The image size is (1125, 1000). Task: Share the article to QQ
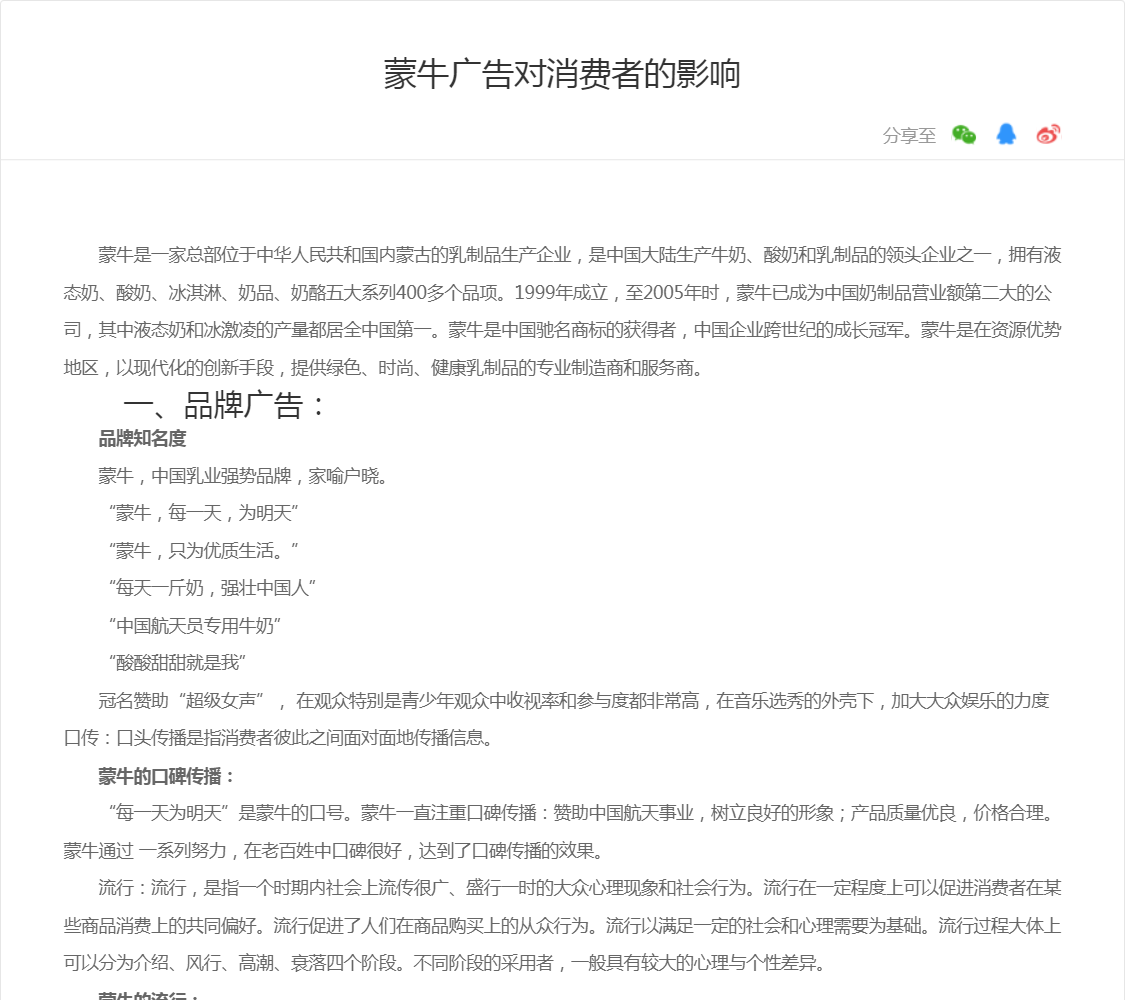[1006, 134]
